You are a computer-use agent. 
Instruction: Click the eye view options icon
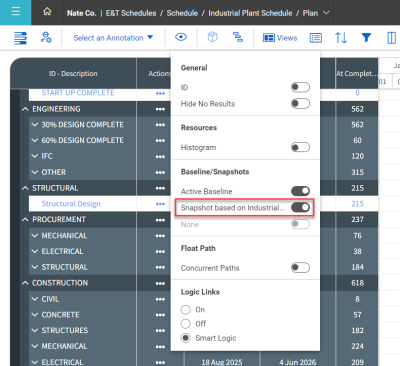pos(181,37)
